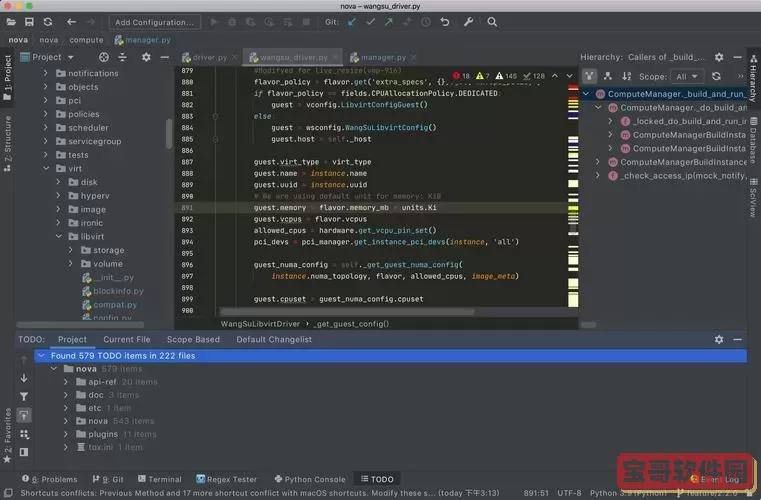Click the callee hierarchy icon
Screen dimensions: 761x500
click(608, 76)
